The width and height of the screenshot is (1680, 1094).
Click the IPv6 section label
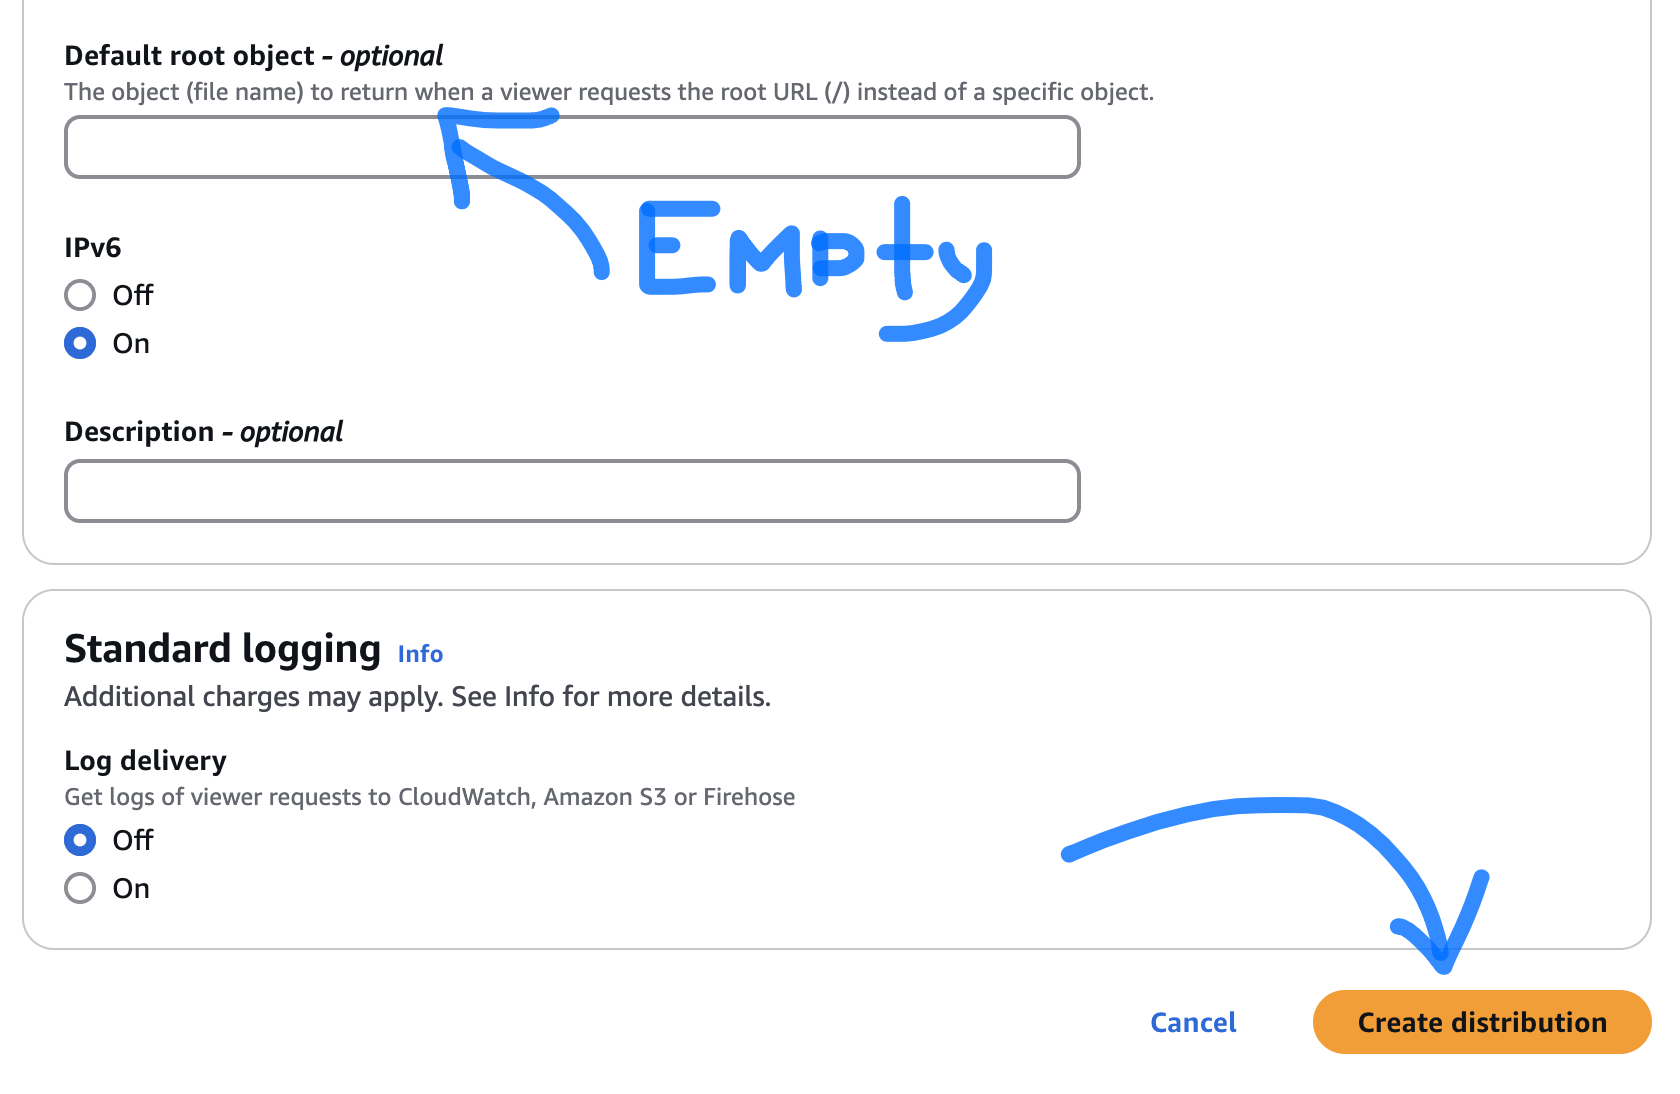[93, 247]
